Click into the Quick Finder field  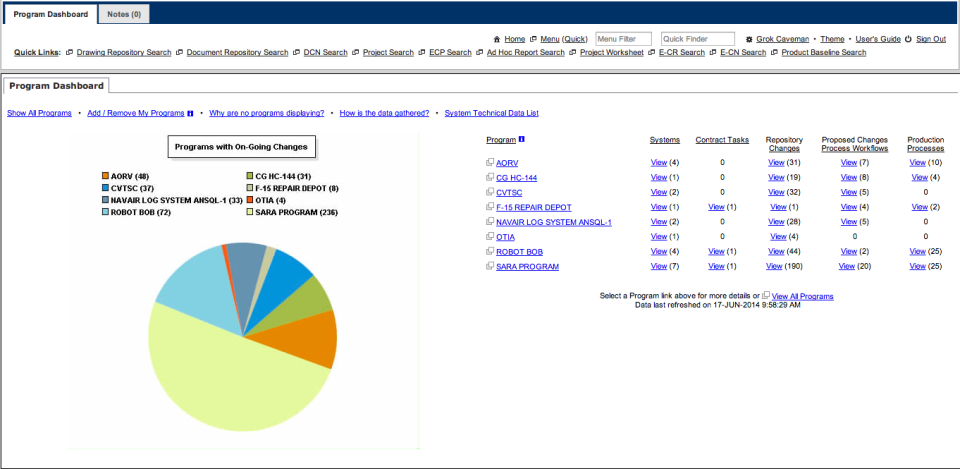(x=697, y=39)
